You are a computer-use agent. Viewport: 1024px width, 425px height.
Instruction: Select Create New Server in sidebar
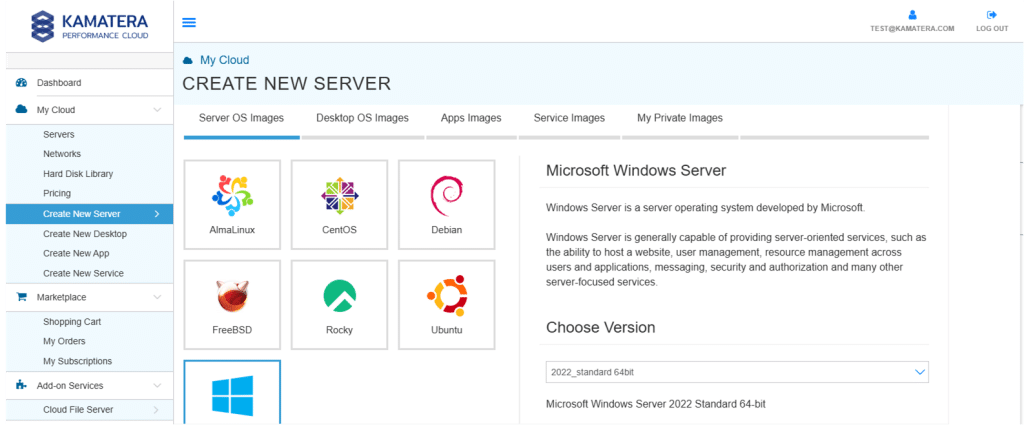click(x=89, y=213)
